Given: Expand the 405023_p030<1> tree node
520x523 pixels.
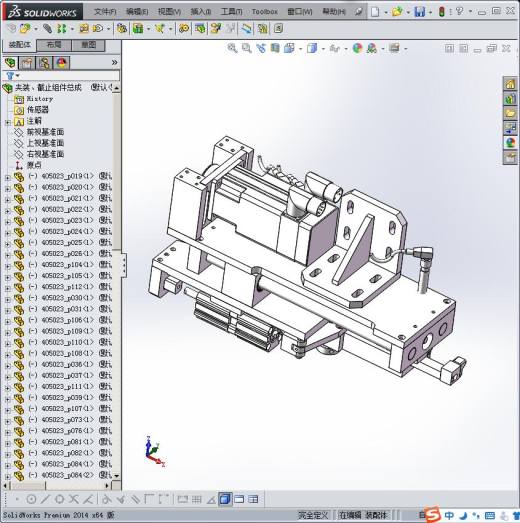Looking at the screenshot, I should coord(7,299).
